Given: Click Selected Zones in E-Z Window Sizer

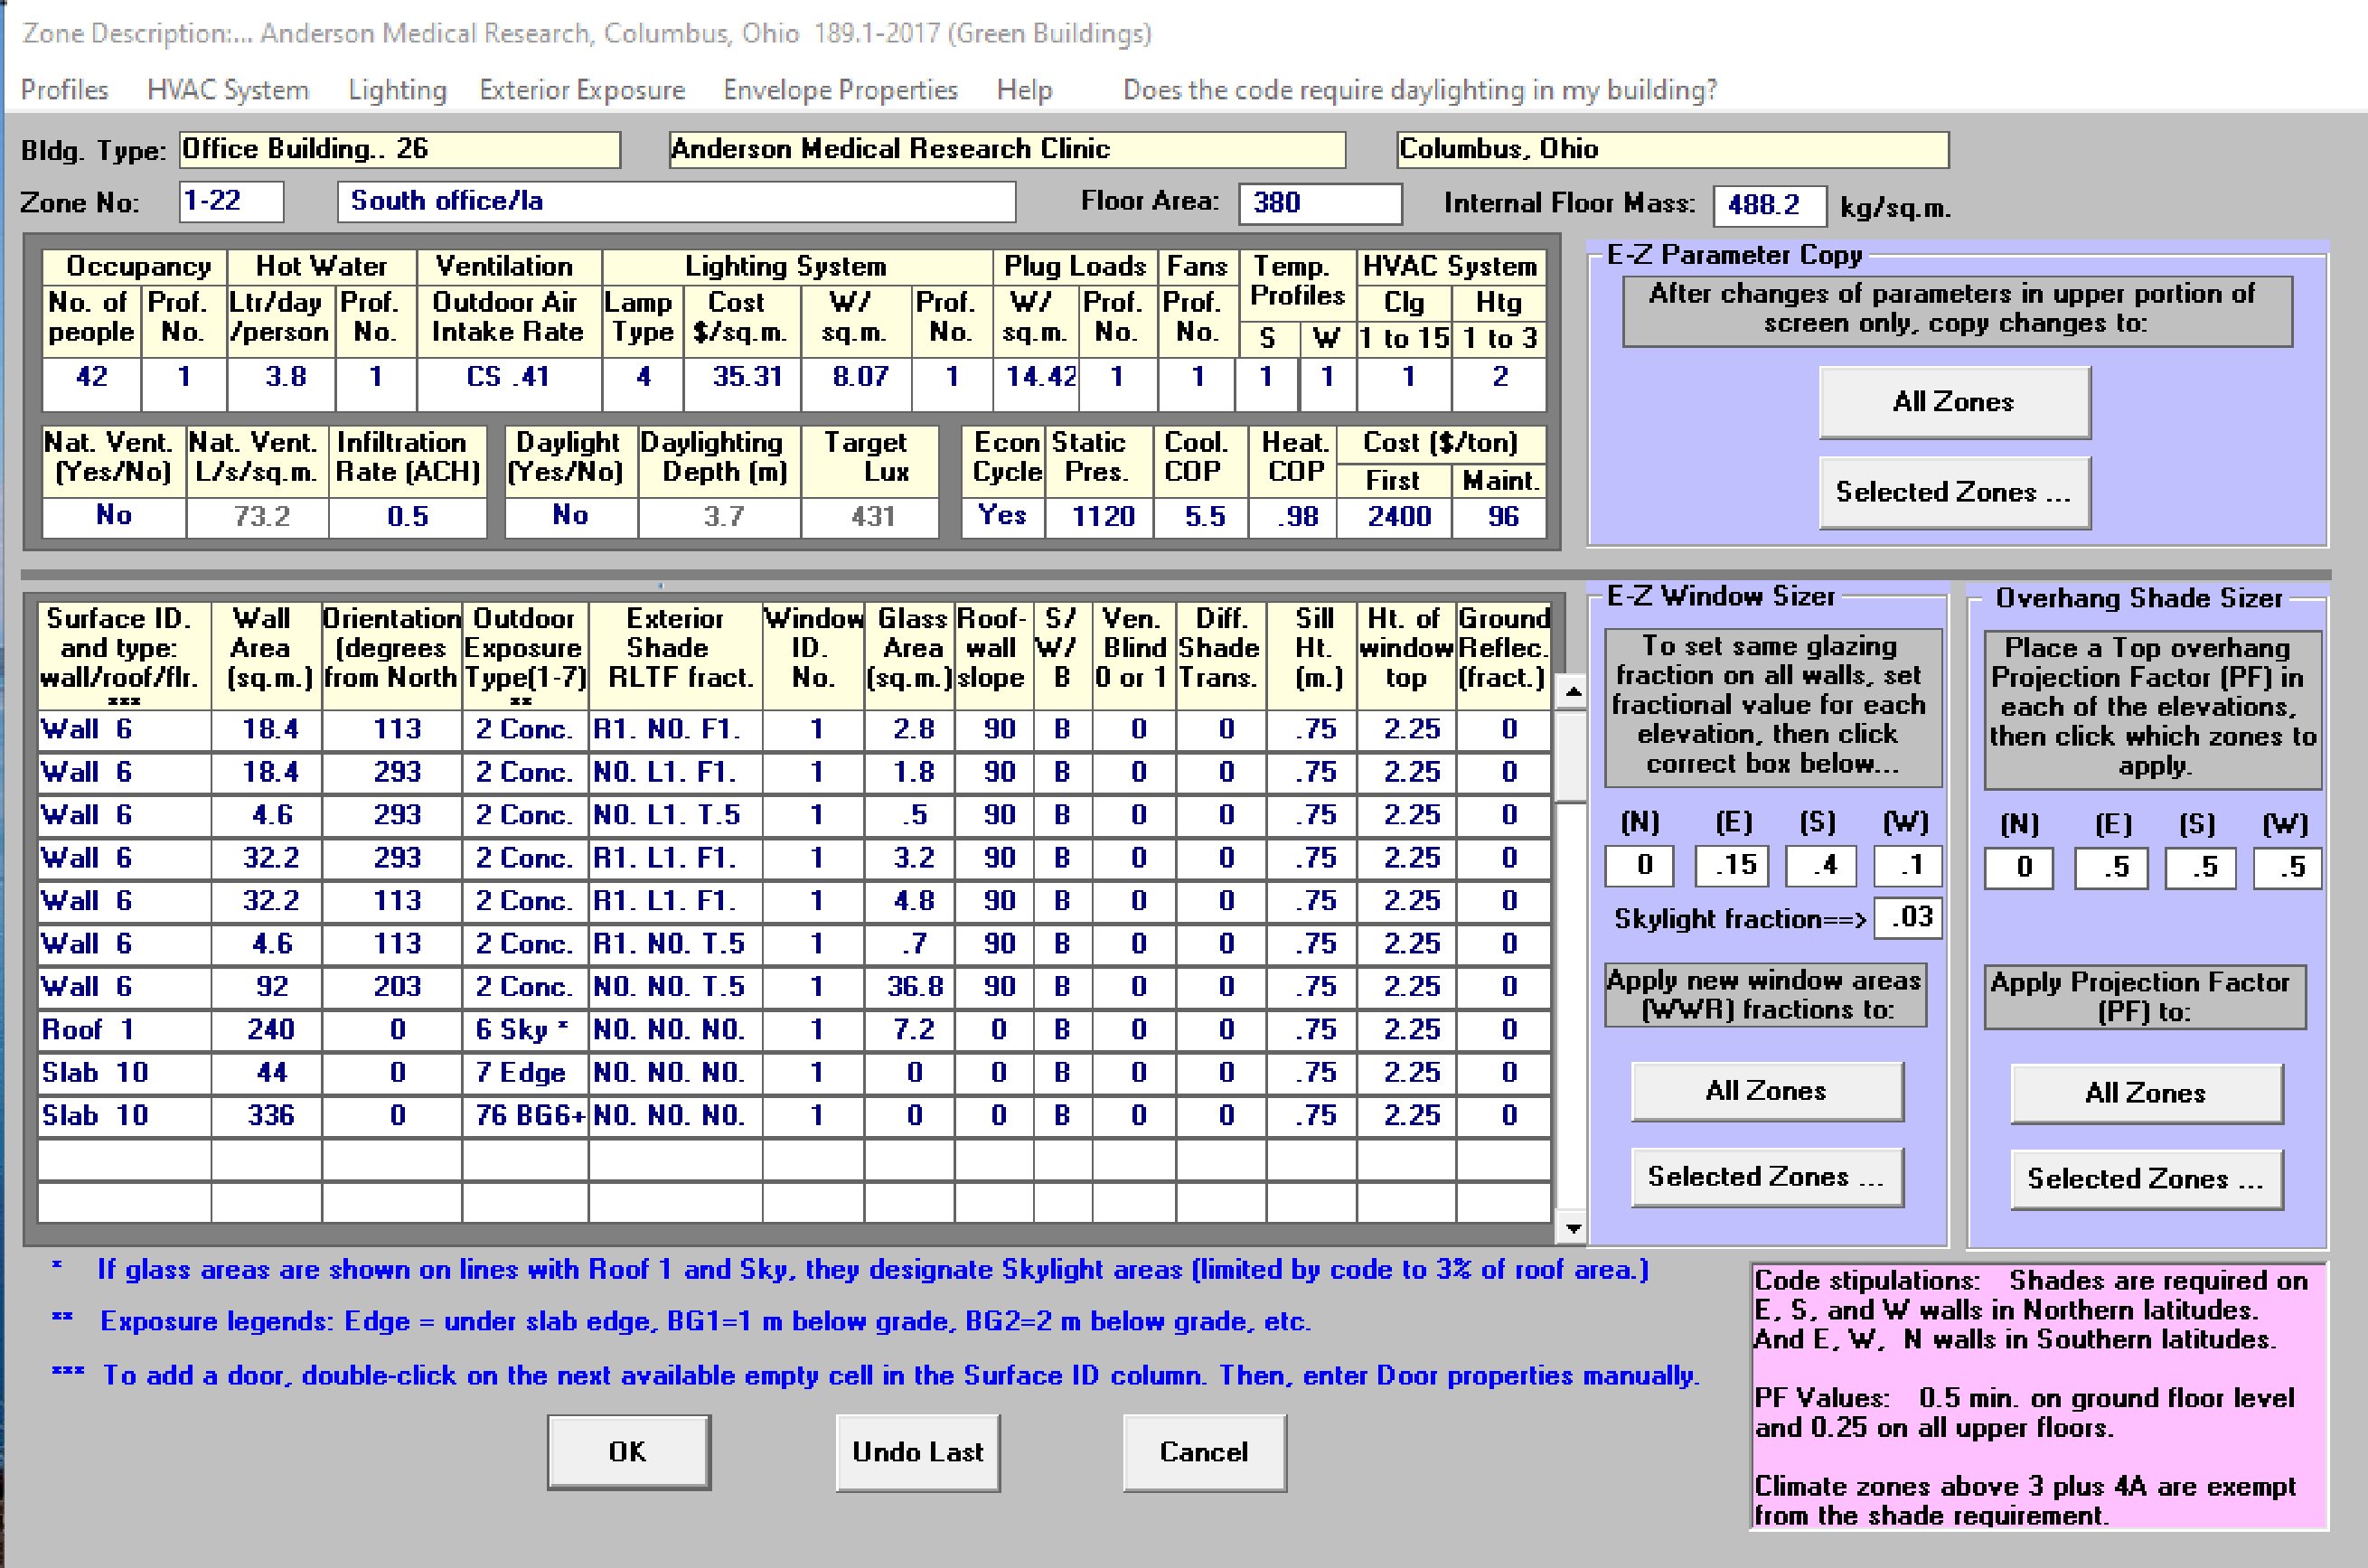Looking at the screenshot, I should (1767, 1177).
